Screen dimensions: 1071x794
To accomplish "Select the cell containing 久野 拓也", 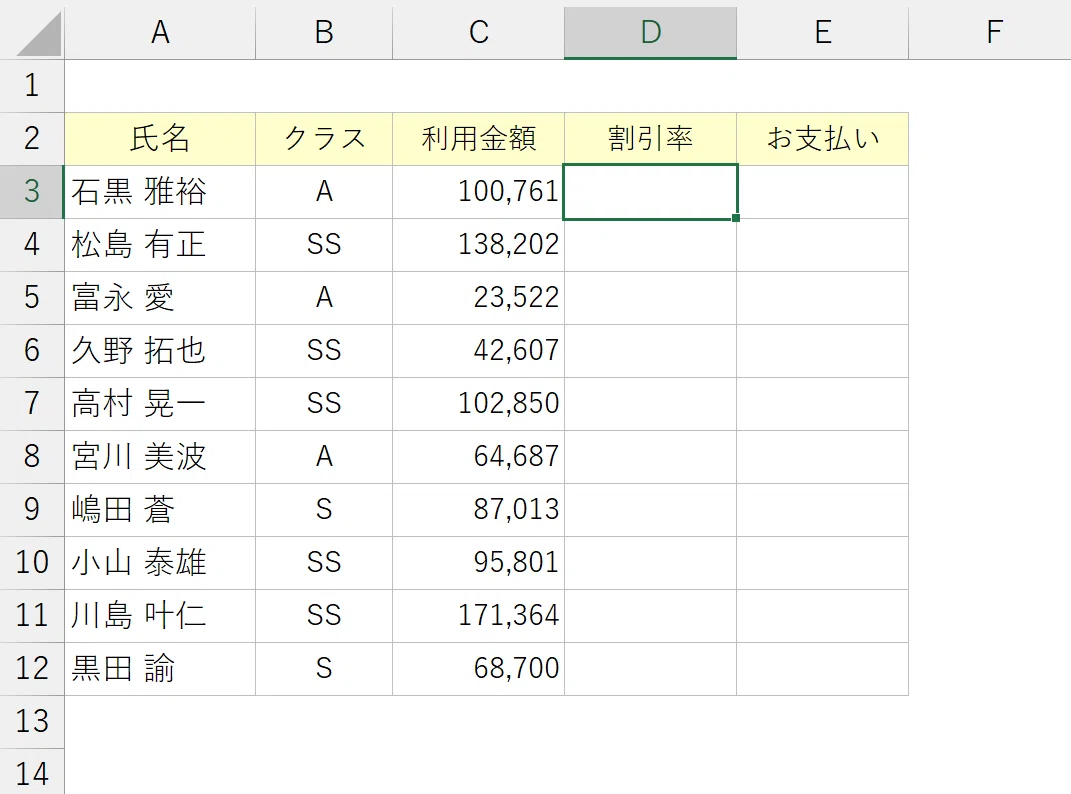I will click(x=160, y=351).
